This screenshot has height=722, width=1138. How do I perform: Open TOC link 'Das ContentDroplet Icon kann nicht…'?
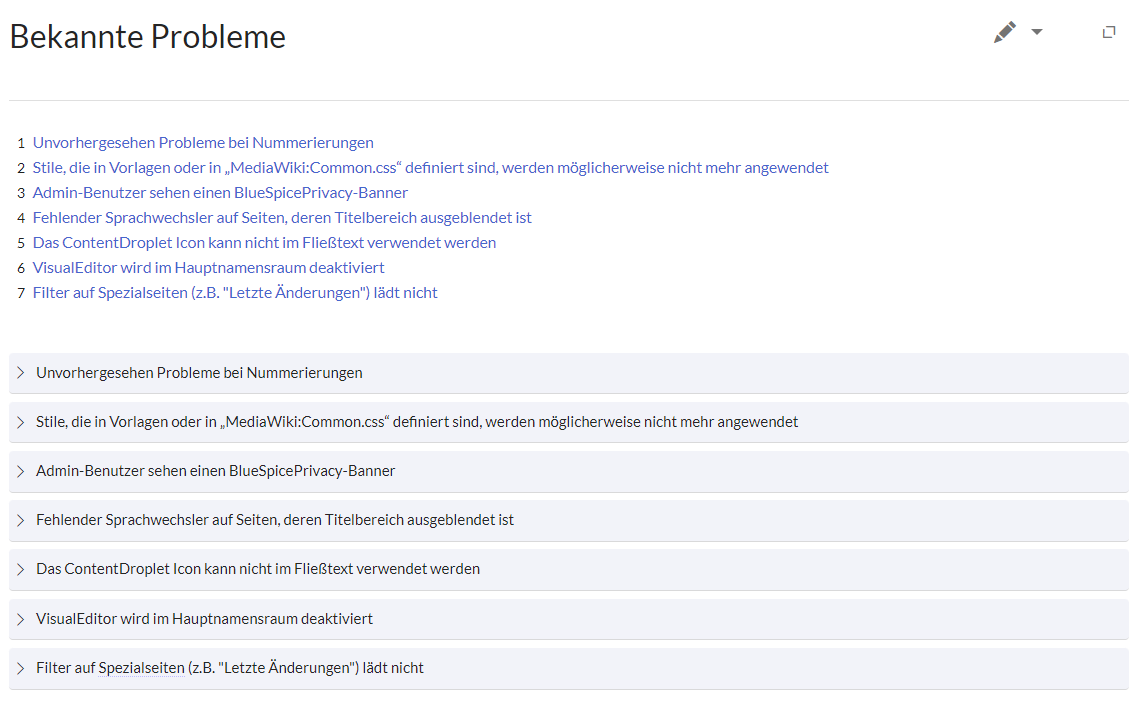(264, 243)
